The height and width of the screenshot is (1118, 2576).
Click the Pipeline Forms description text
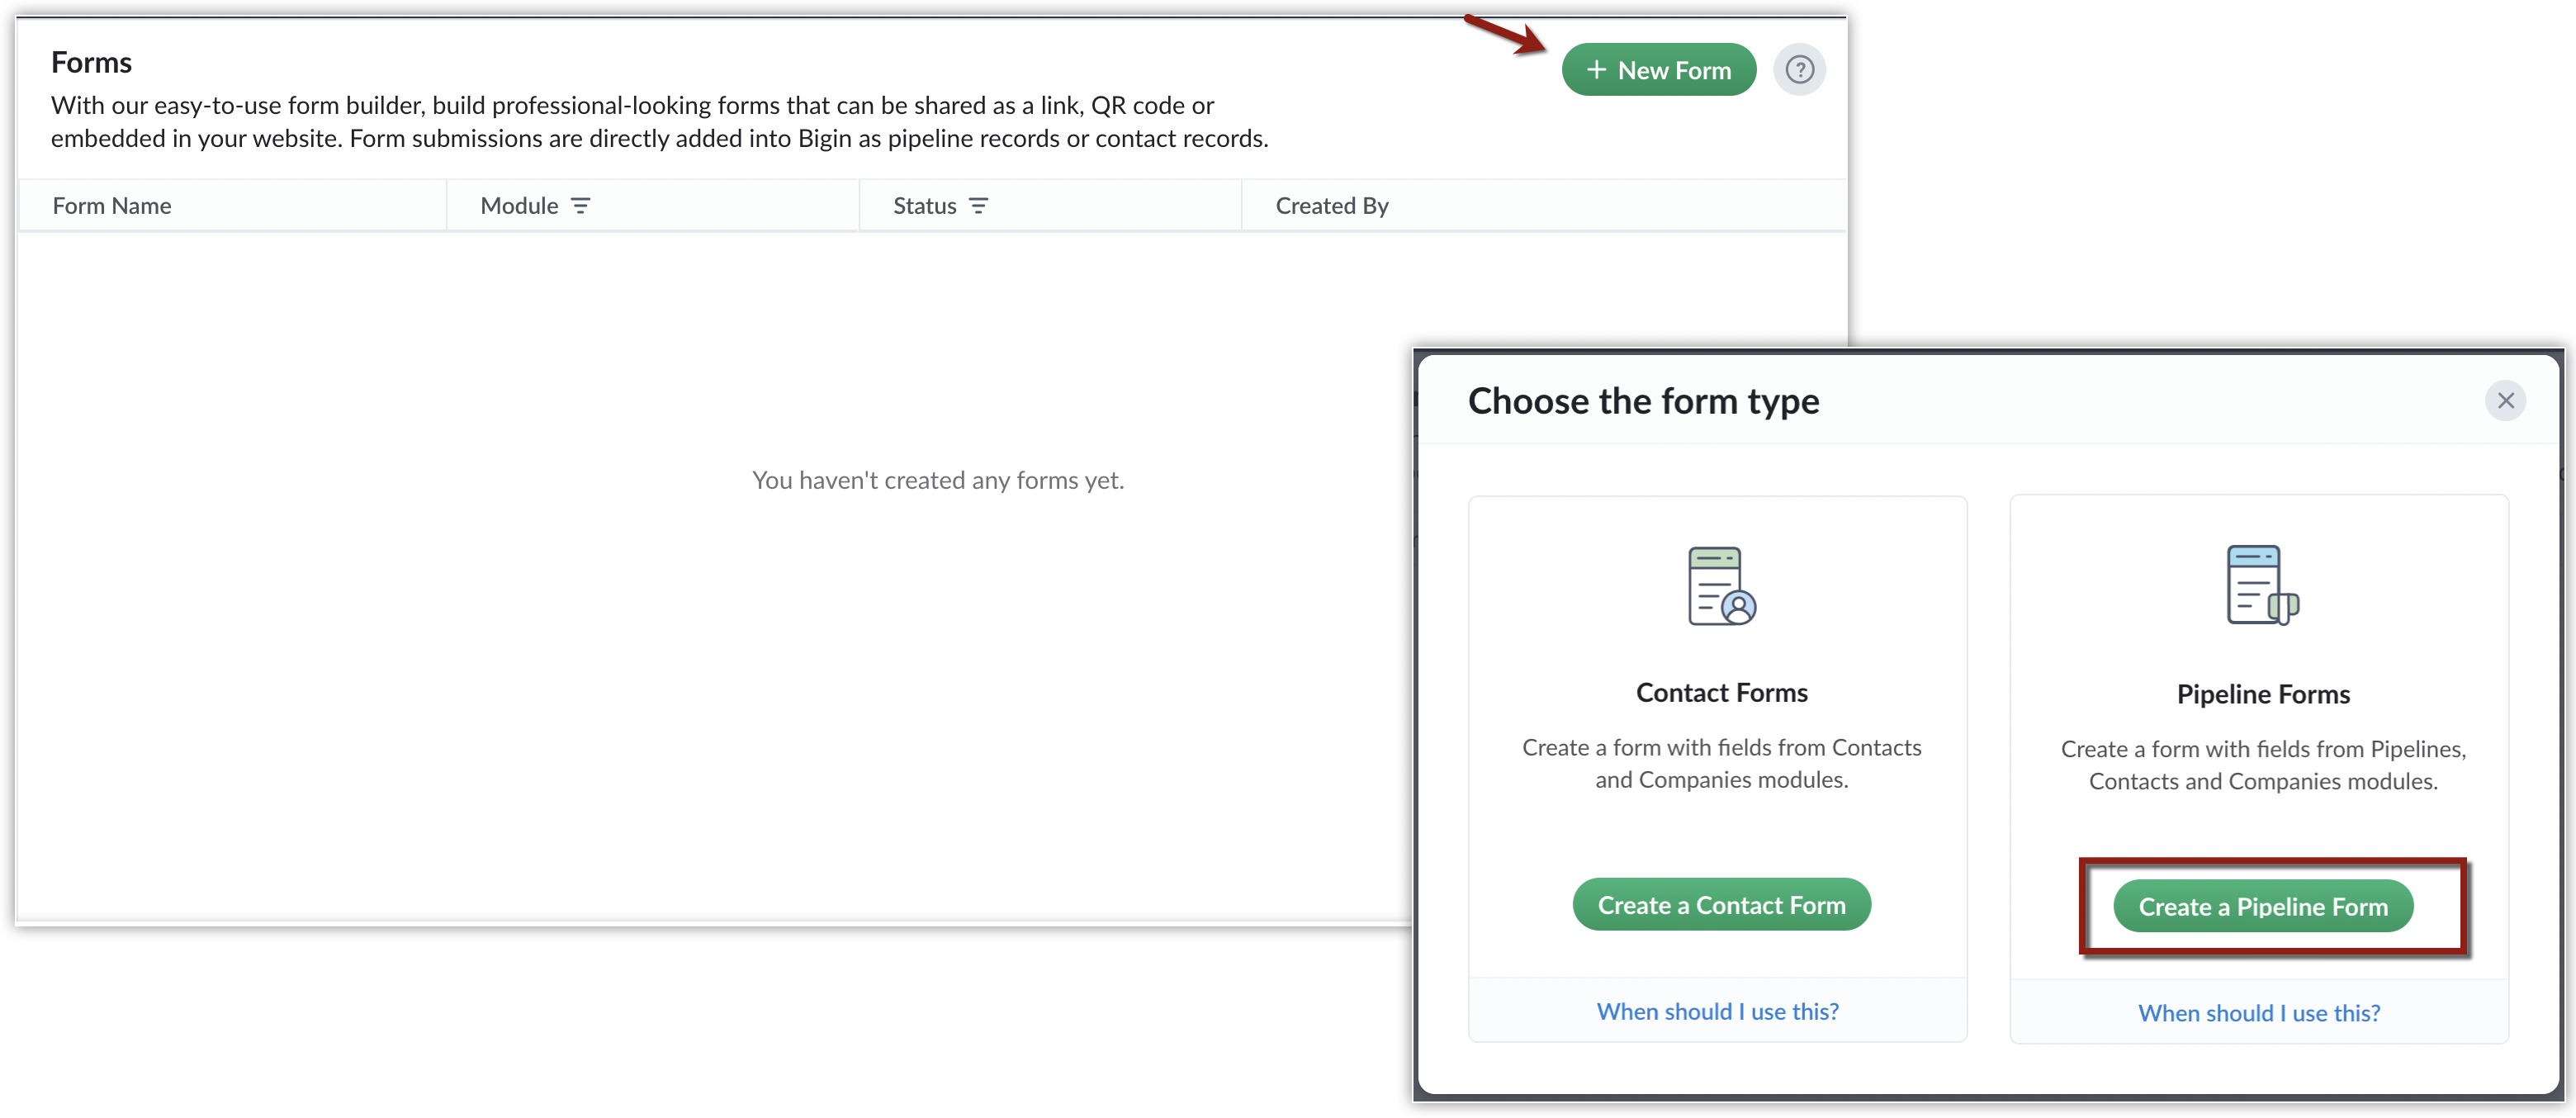pyautogui.click(x=2263, y=766)
